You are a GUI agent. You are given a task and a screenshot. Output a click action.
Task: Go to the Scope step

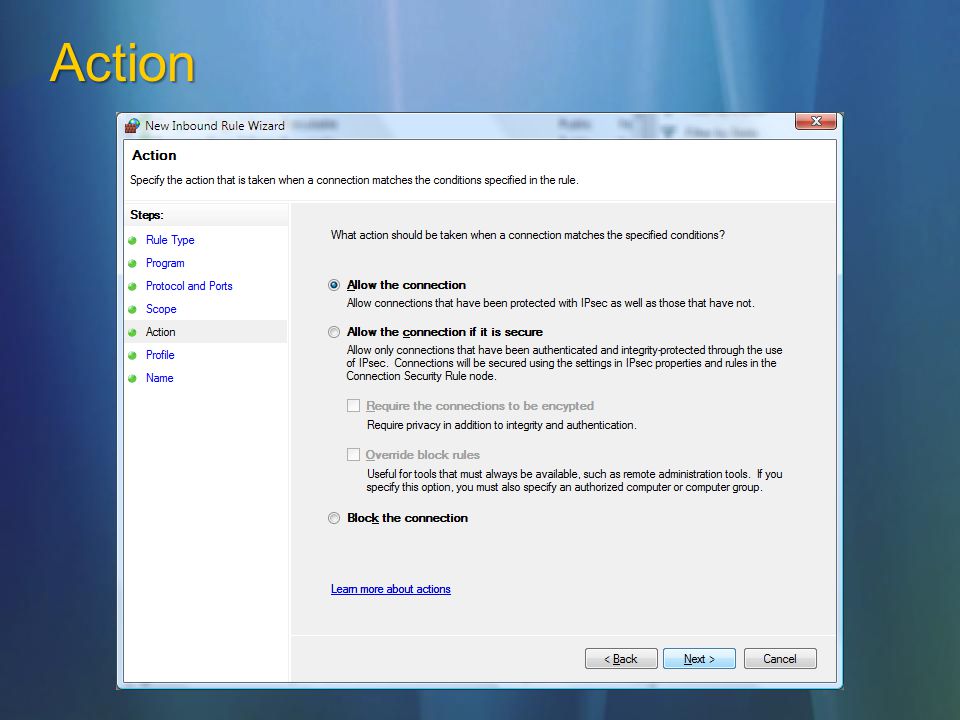click(161, 309)
